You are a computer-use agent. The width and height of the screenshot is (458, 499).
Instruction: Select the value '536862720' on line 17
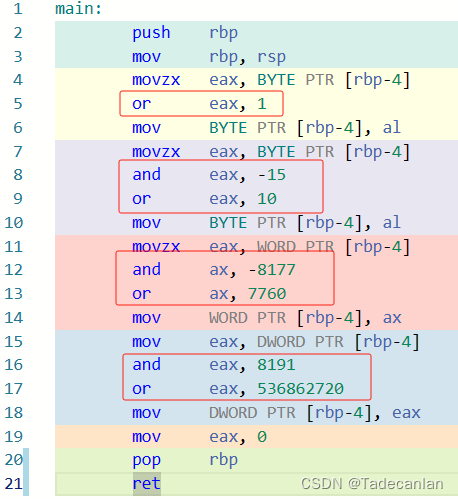pos(300,389)
